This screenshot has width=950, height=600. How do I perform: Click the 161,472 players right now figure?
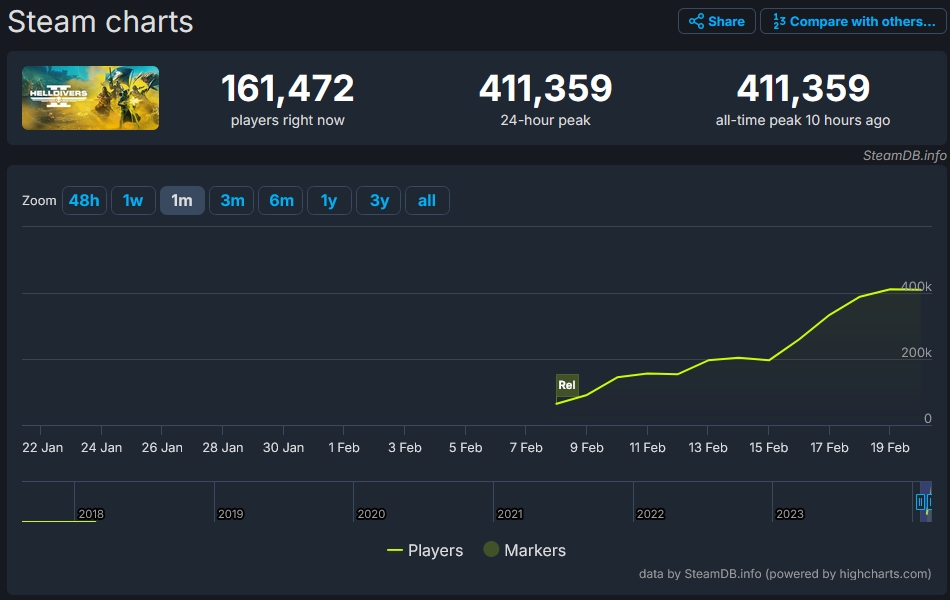click(x=288, y=88)
